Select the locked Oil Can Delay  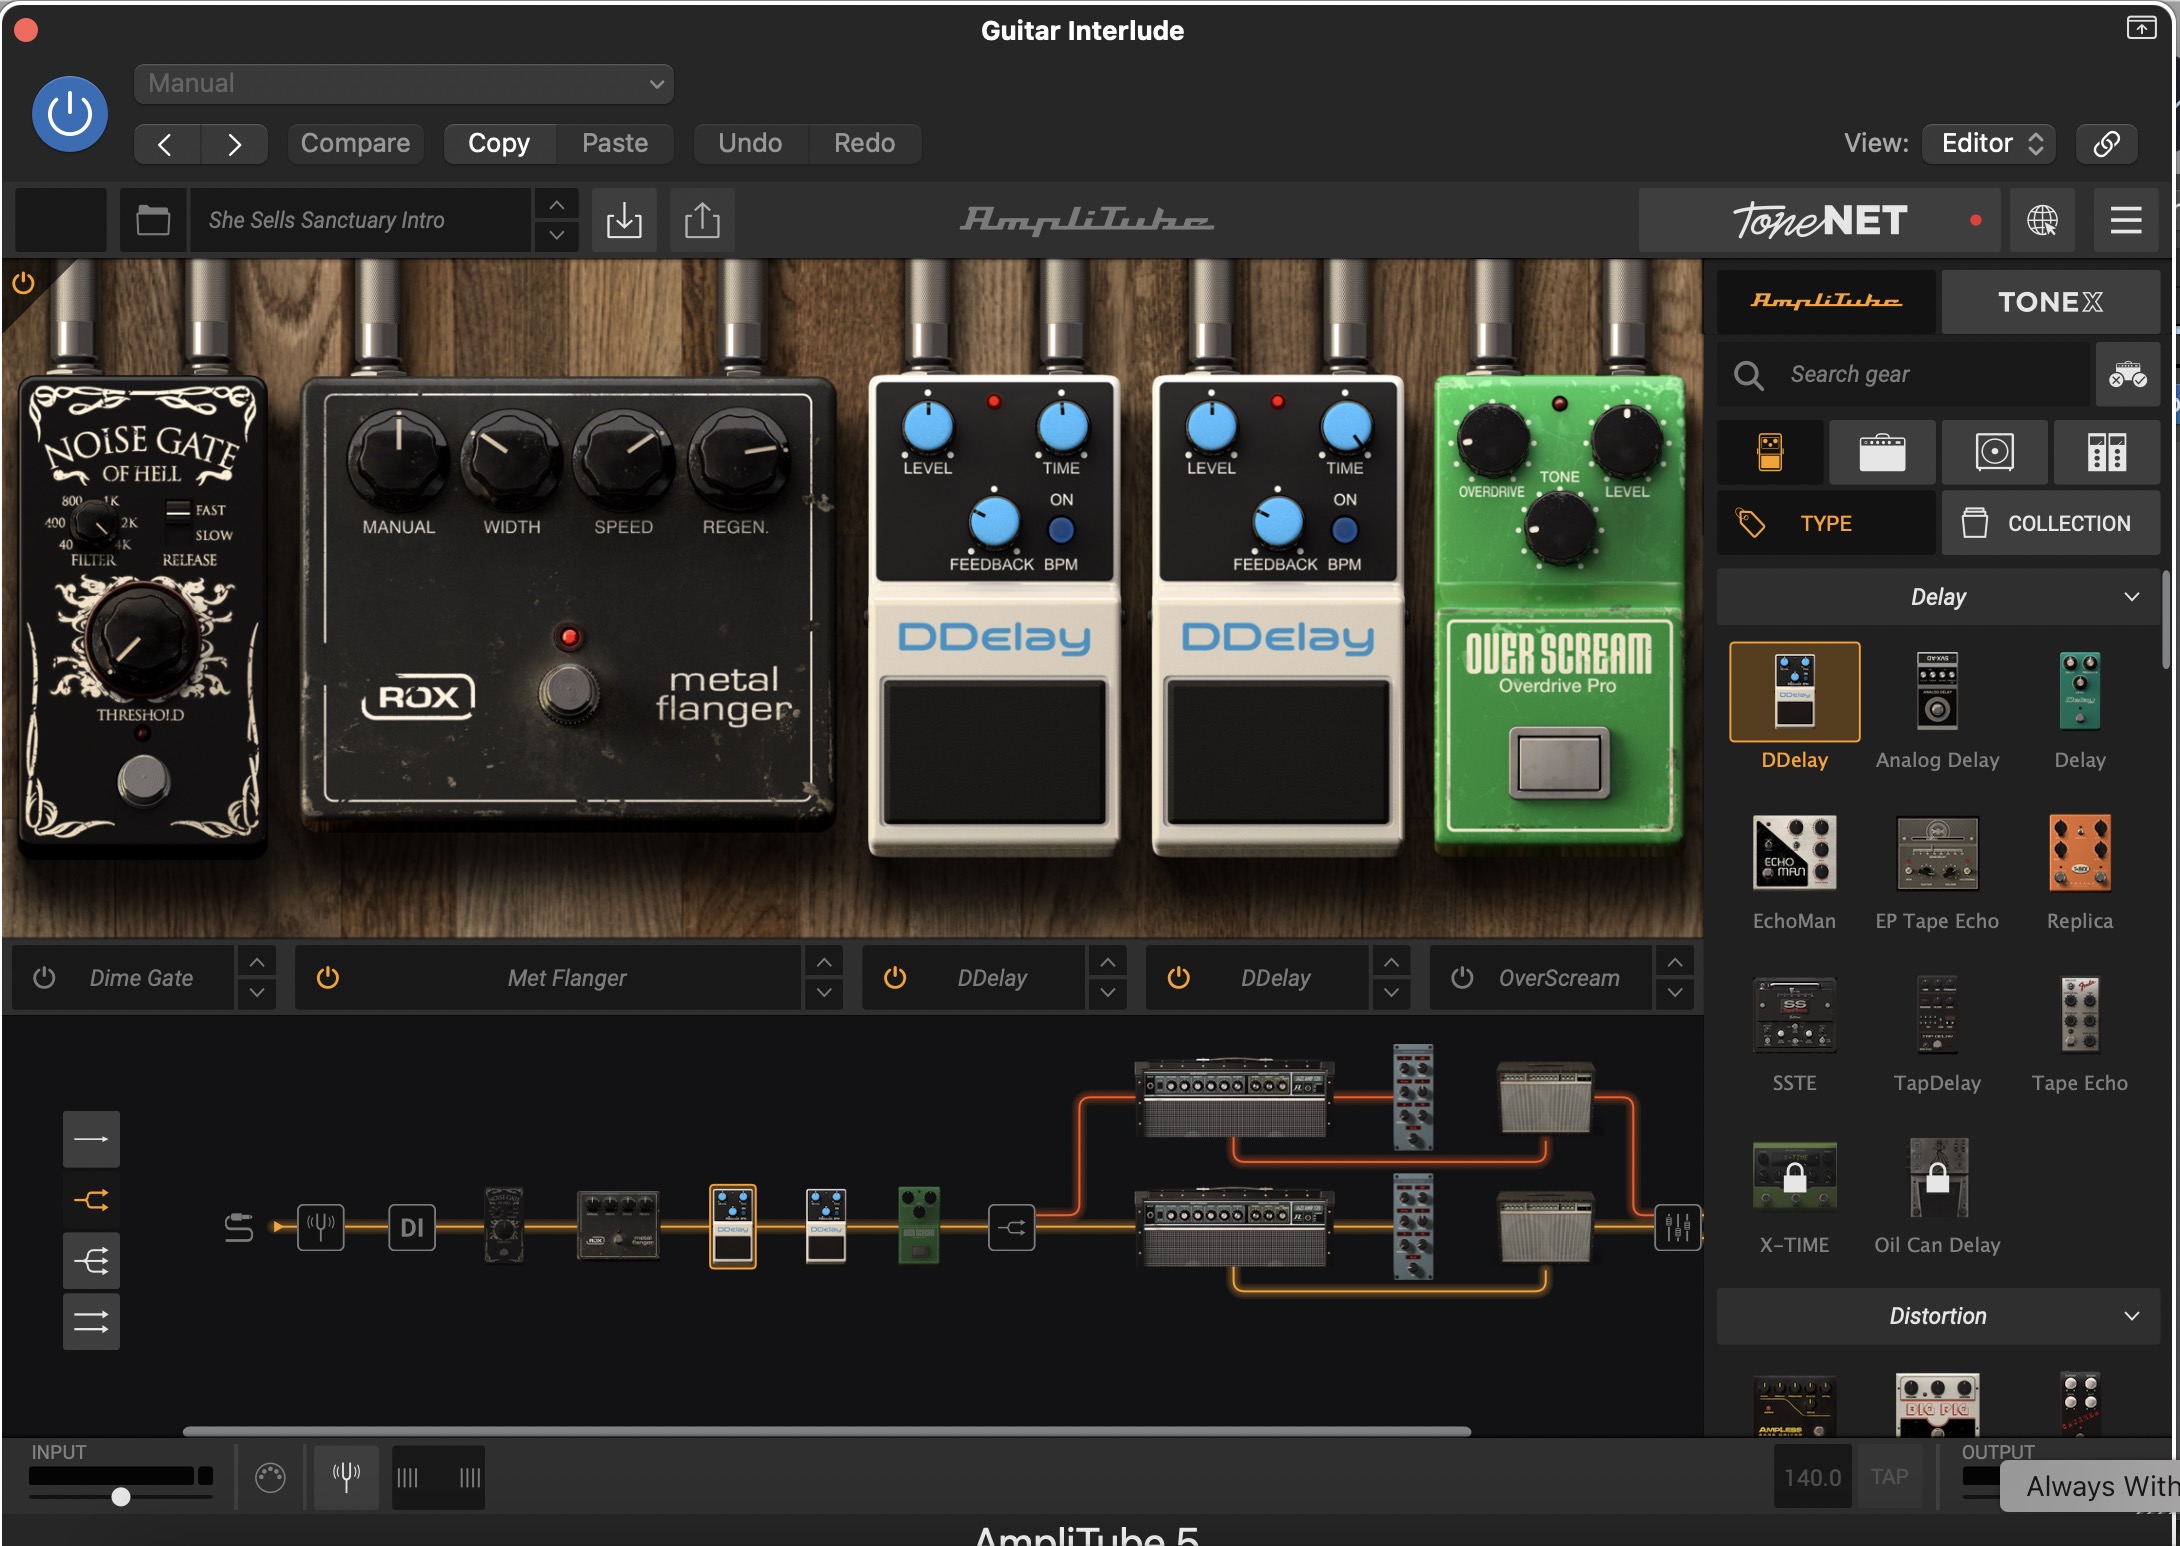click(1937, 1176)
